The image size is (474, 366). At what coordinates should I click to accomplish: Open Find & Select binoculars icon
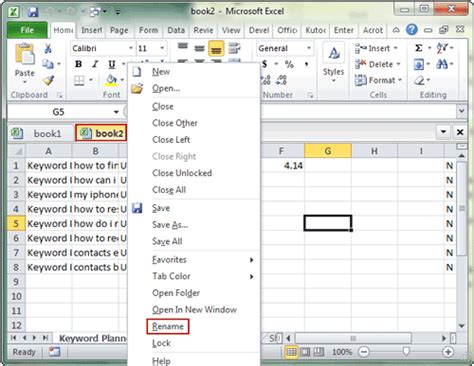(442, 64)
